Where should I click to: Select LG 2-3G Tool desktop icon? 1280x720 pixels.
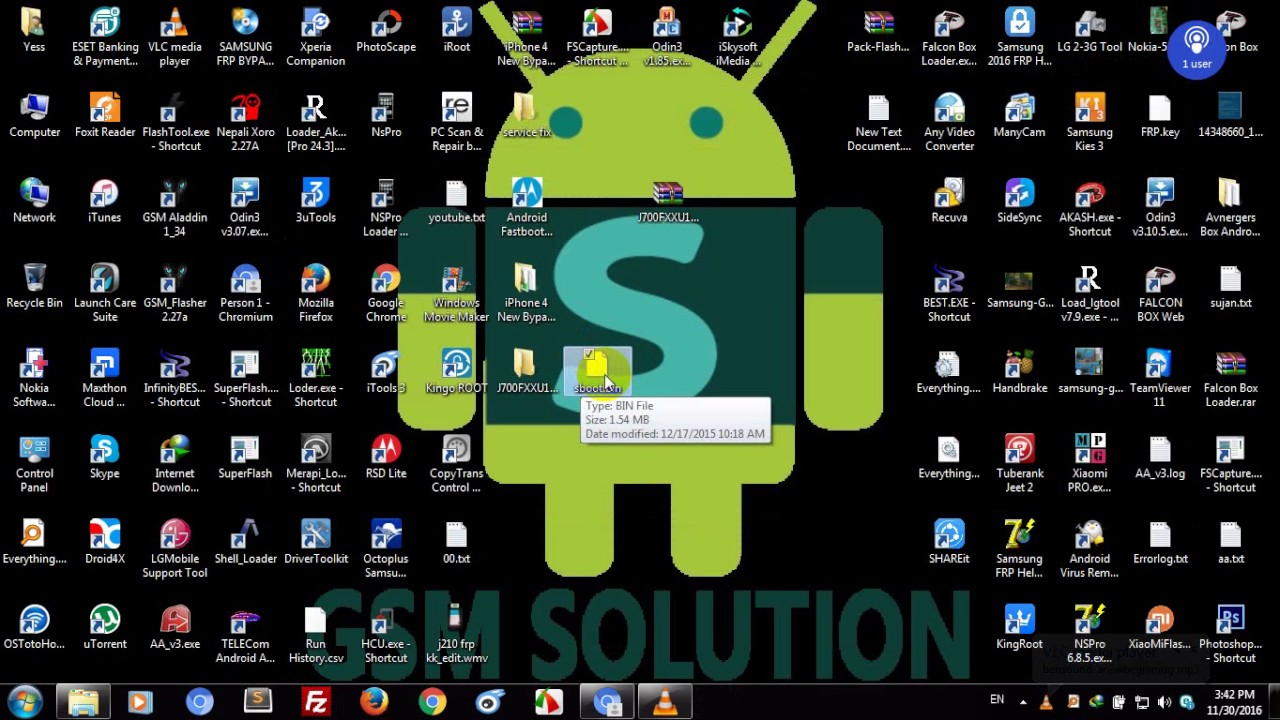point(1090,30)
